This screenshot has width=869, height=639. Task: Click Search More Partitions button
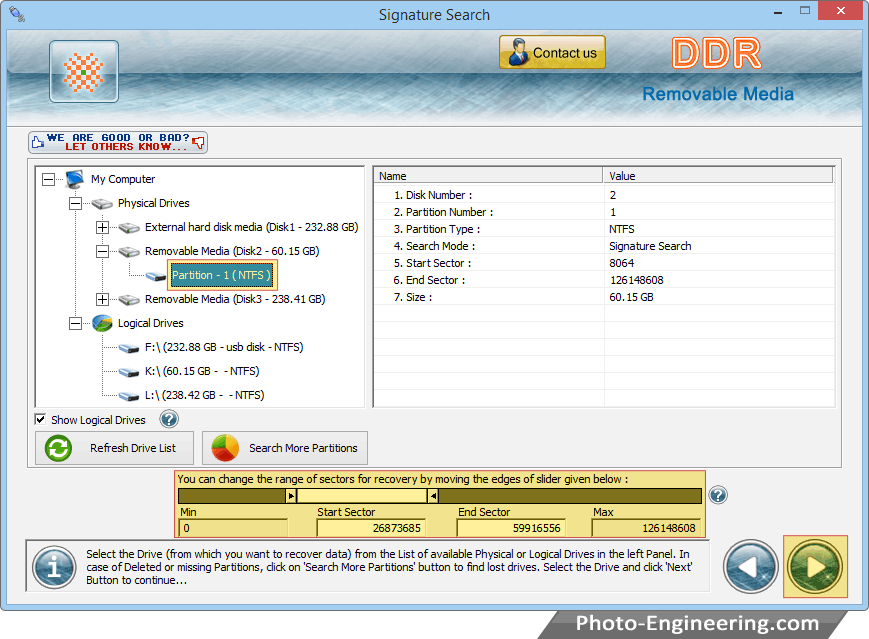pos(285,448)
